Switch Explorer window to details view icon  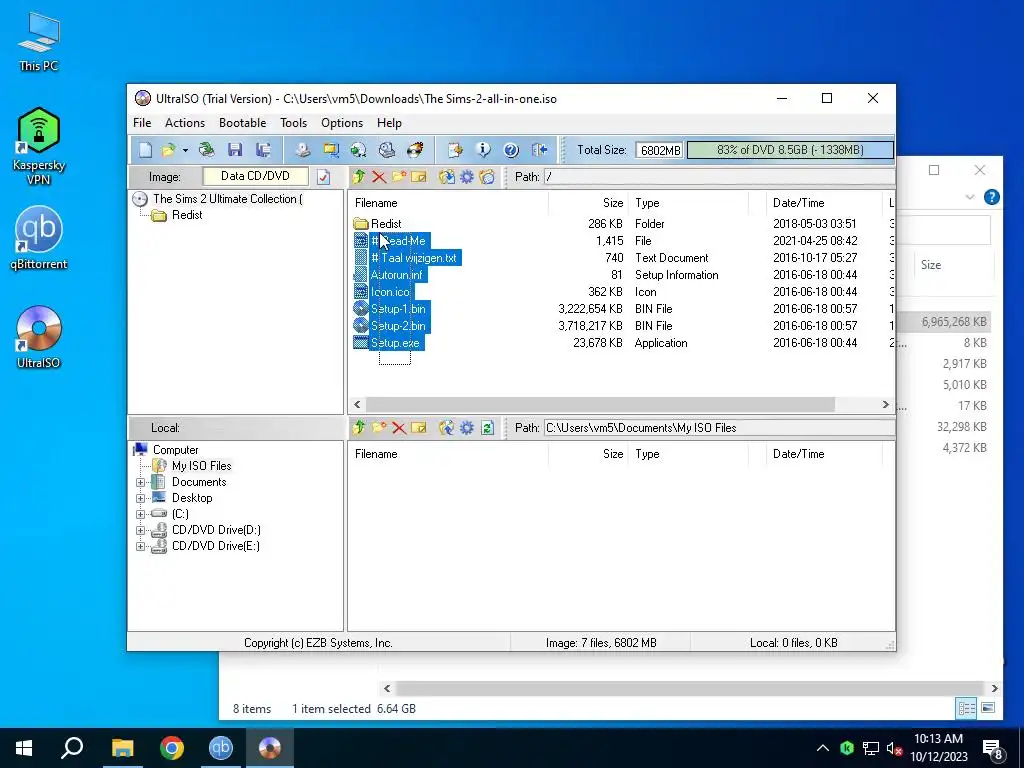coord(967,708)
